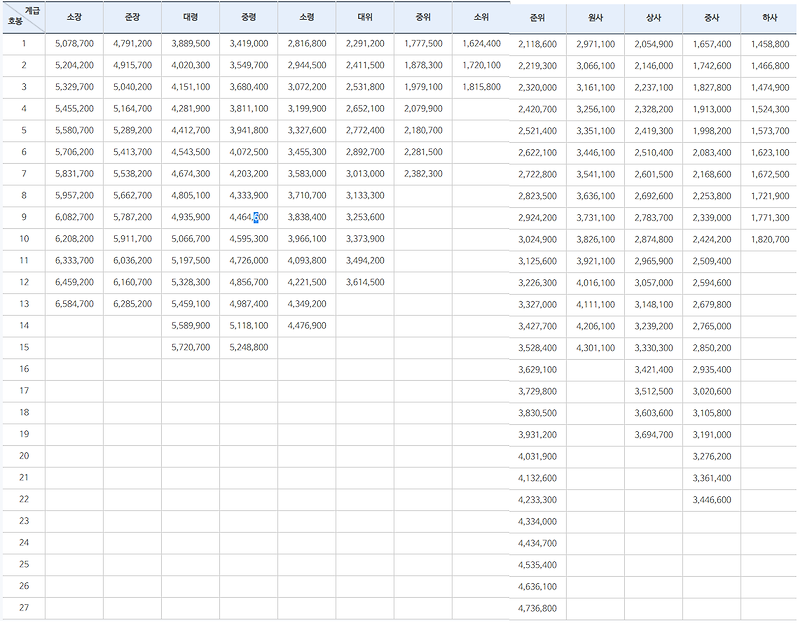Click the value 1,815,800 in row 3

(x=482, y=87)
